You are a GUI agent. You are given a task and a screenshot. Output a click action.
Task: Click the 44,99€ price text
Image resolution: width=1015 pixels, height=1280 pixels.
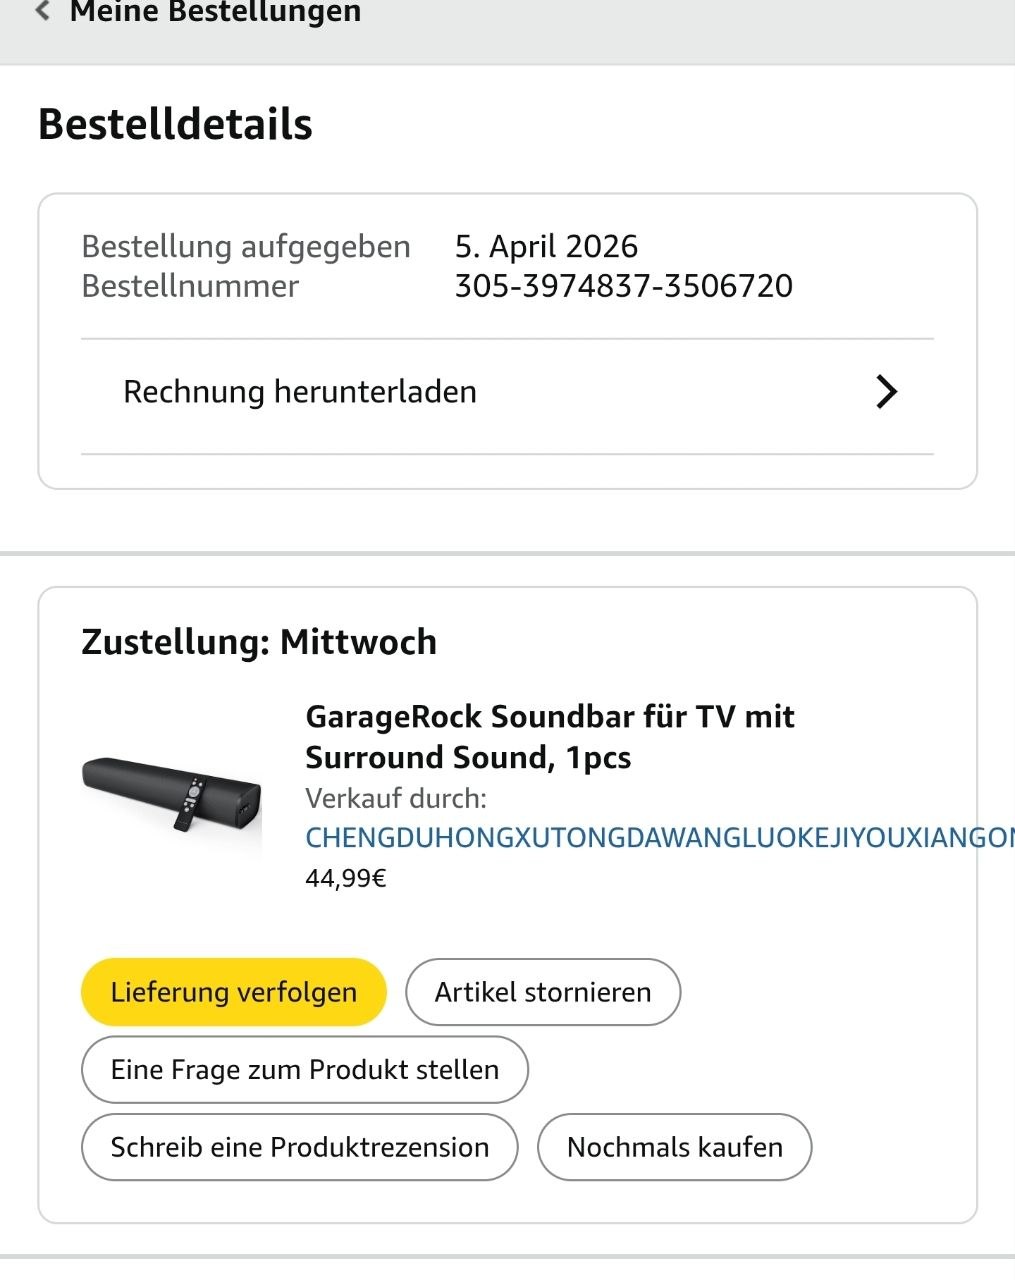pyautogui.click(x=345, y=879)
